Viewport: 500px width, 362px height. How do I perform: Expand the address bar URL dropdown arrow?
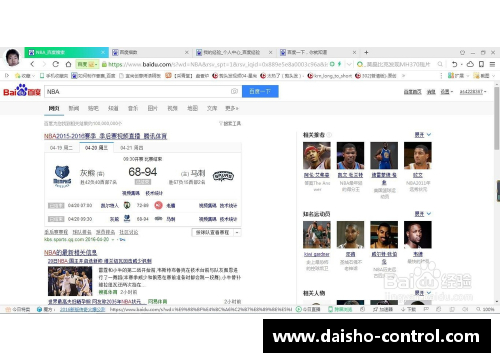click(349, 64)
